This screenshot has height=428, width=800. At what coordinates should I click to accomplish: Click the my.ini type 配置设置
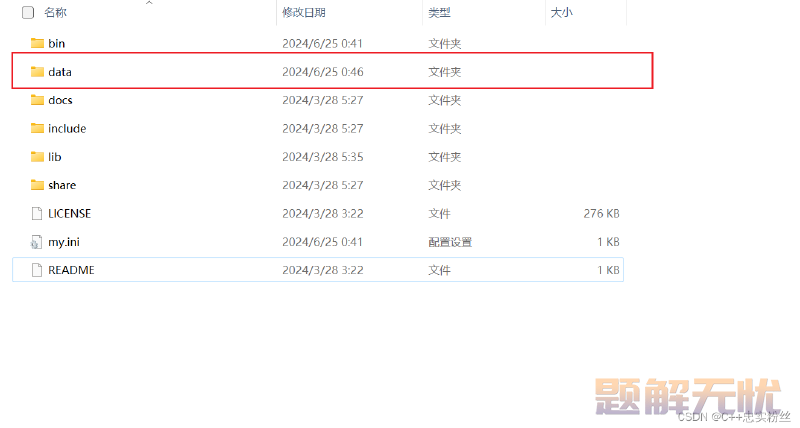pyautogui.click(x=450, y=242)
